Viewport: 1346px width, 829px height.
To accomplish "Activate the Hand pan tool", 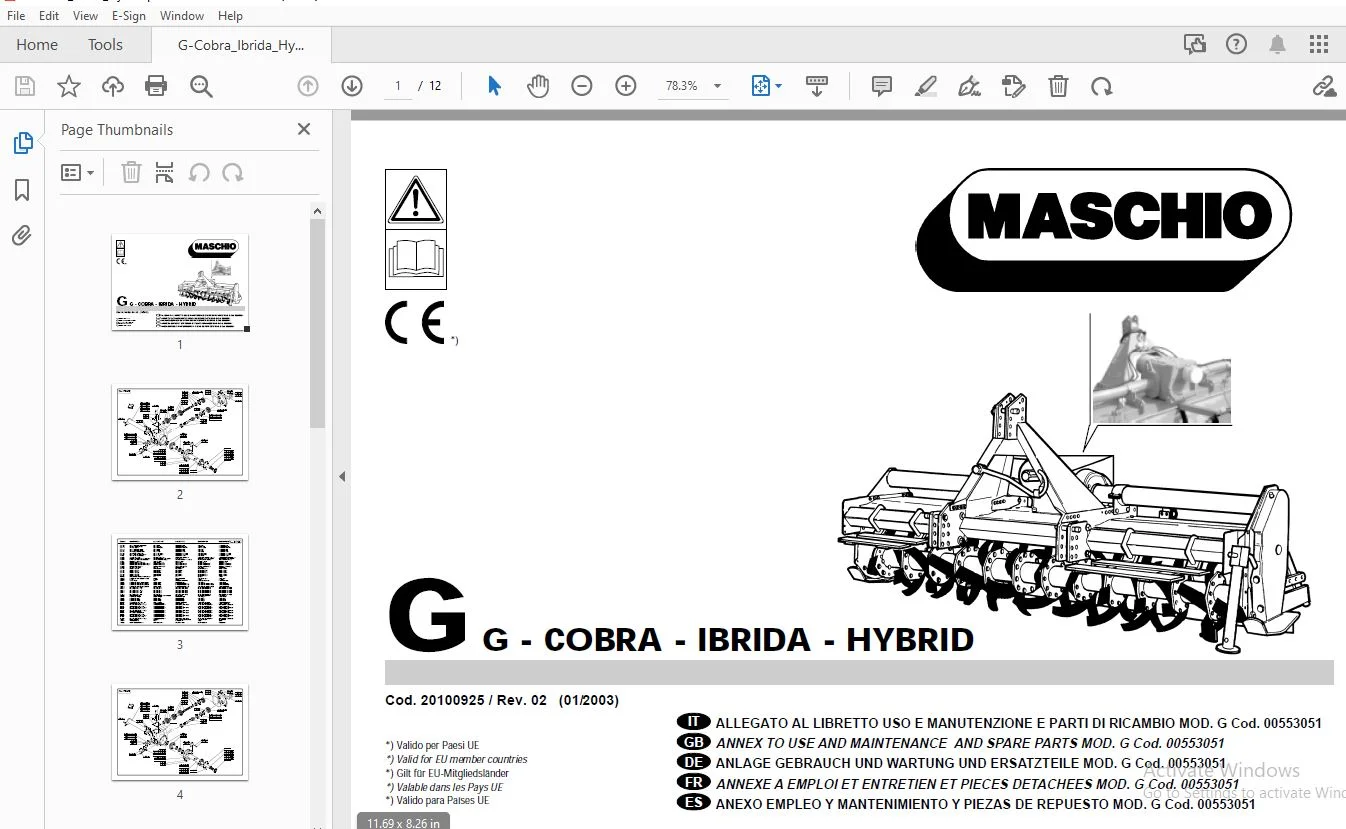I will [x=538, y=86].
